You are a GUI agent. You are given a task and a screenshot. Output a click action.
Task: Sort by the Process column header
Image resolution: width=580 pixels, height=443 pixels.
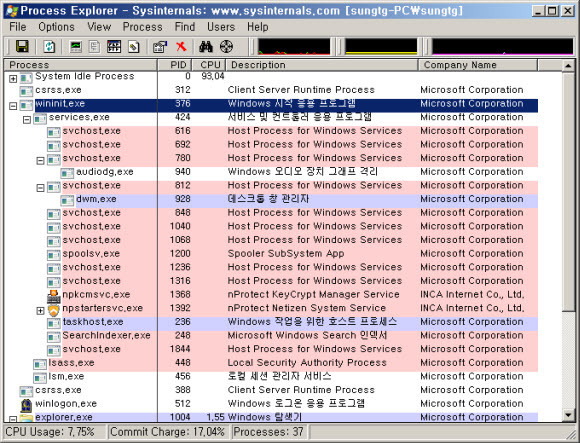click(x=81, y=65)
